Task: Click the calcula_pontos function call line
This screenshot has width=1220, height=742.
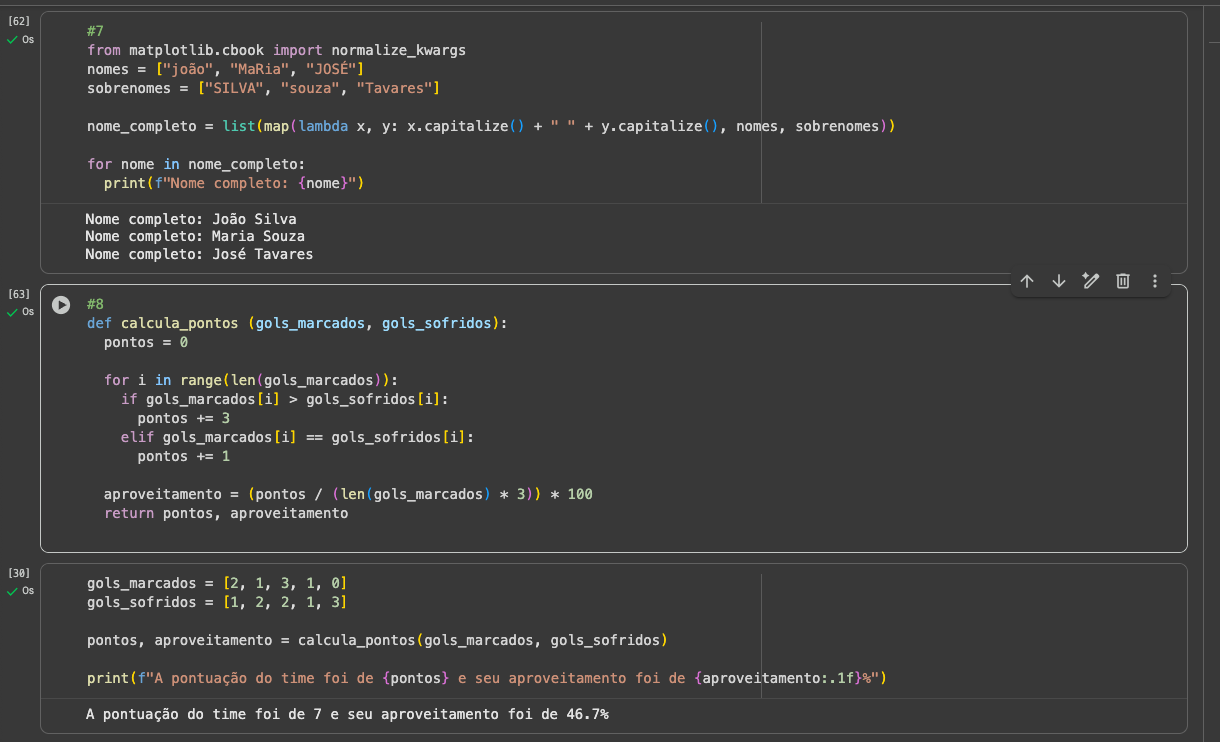Action: 377,640
